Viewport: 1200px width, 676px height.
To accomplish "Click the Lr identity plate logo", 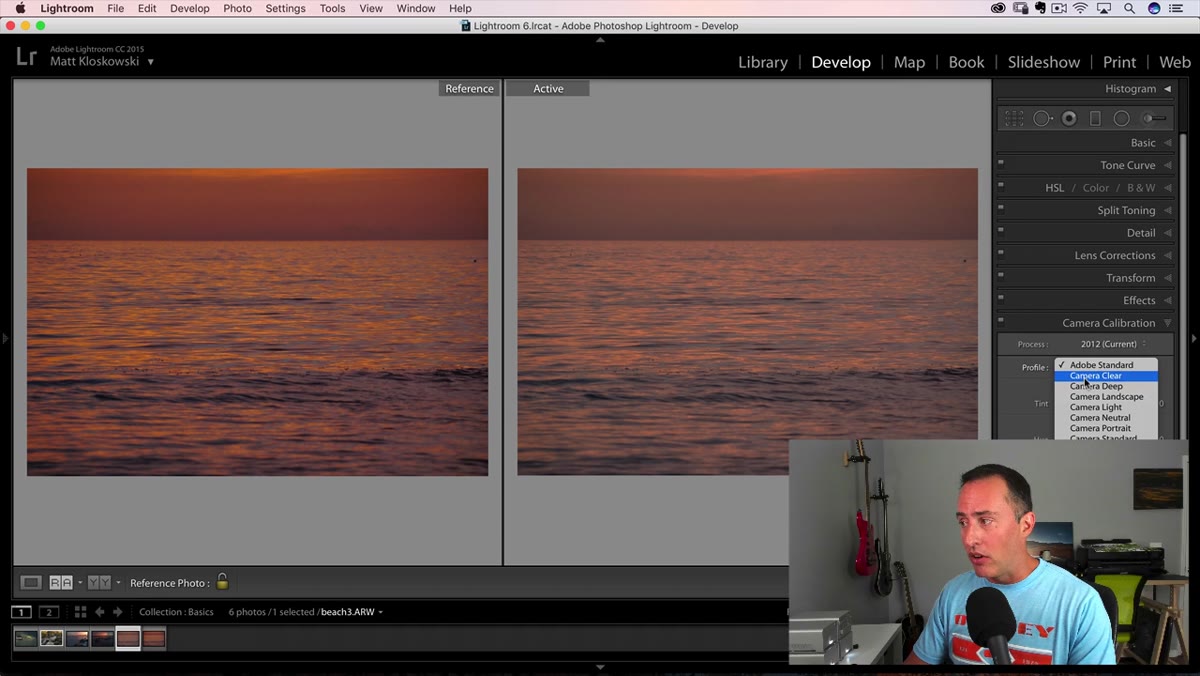I will point(27,56).
